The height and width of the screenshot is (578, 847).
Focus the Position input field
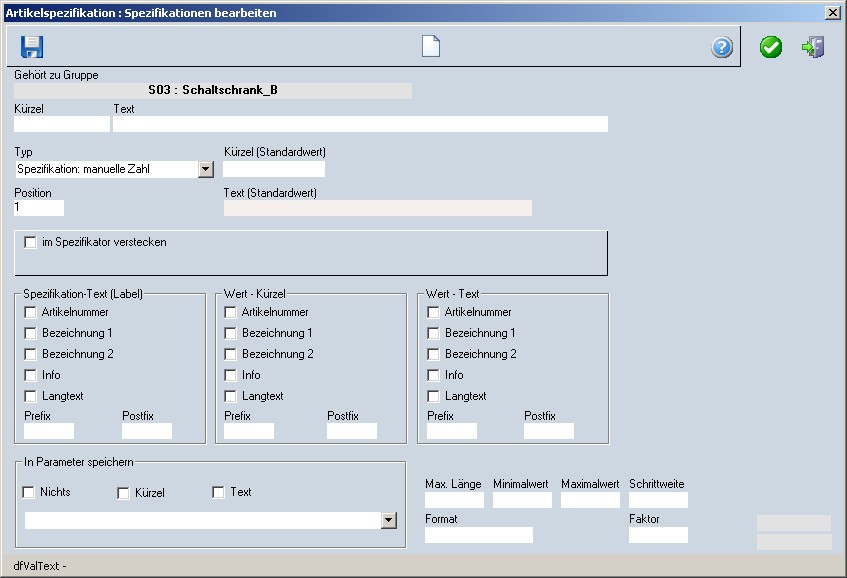39,208
